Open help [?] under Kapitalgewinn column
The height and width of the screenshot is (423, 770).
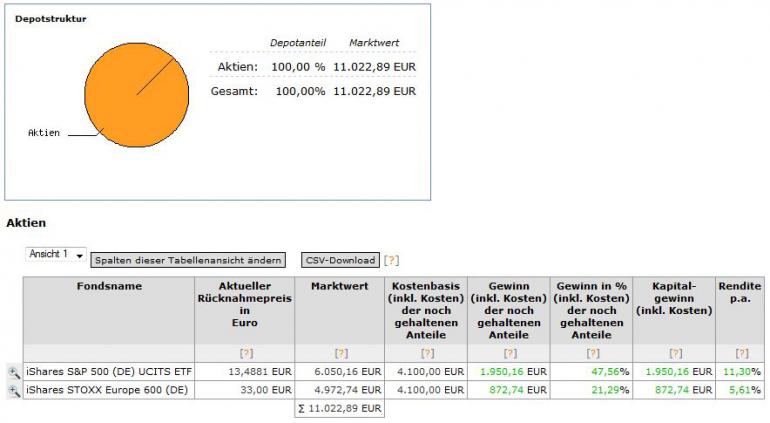click(675, 353)
